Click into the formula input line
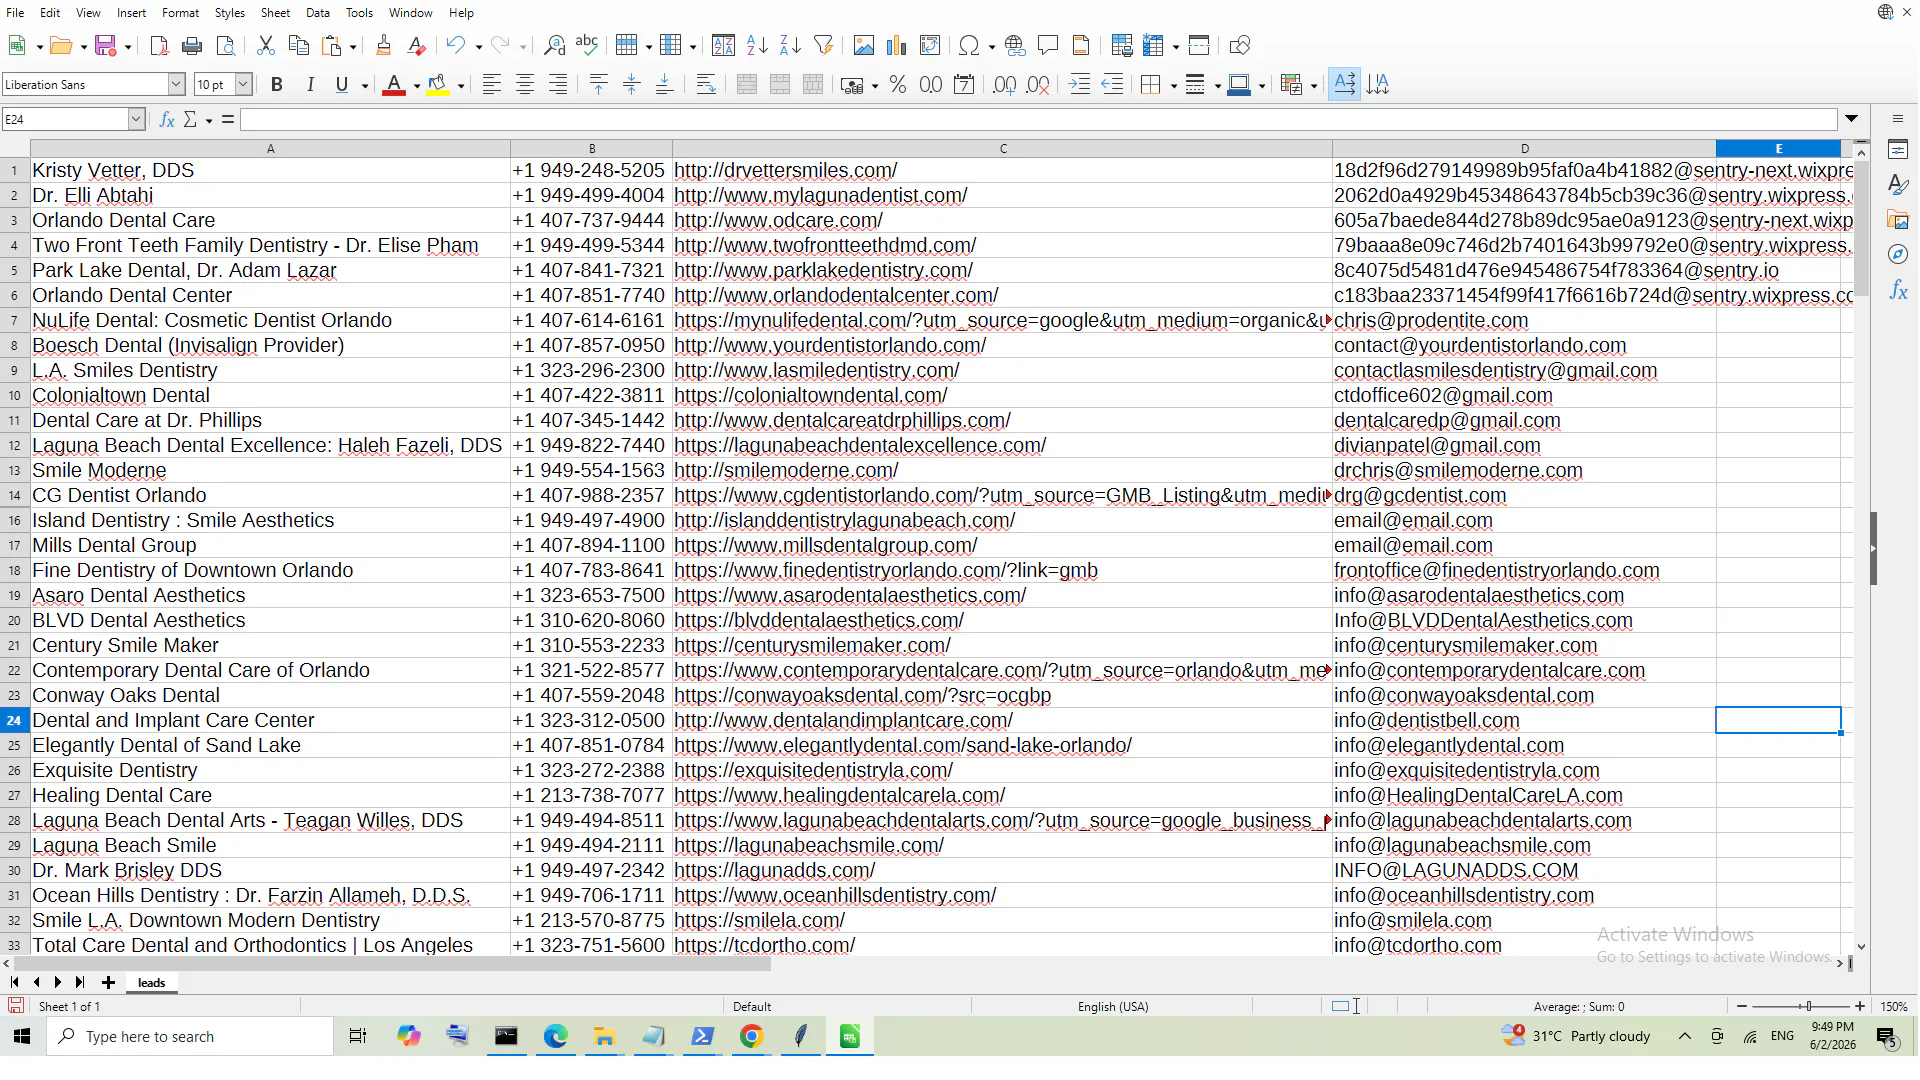Viewport: 1920px width, 1080px height. click(x=1038, y=120)
